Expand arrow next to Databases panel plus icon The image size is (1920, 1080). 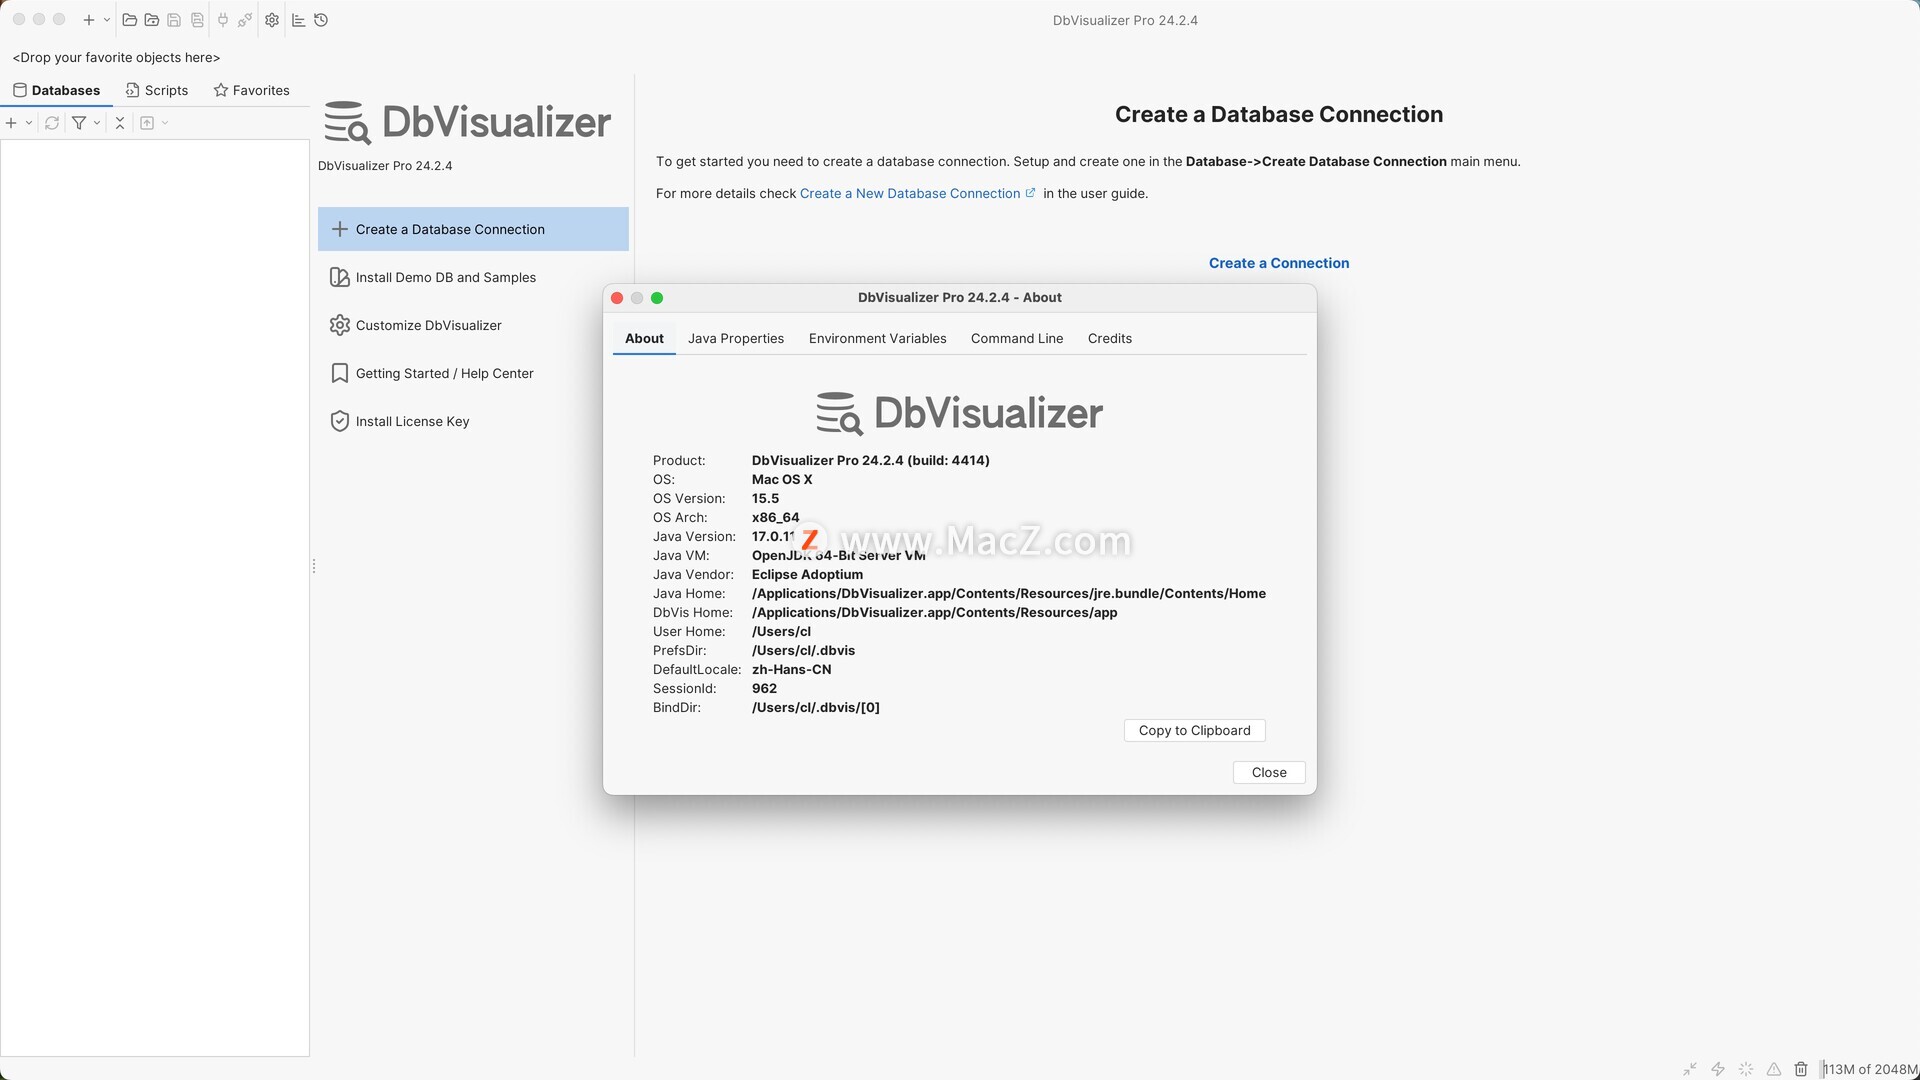tap(29, 123)
